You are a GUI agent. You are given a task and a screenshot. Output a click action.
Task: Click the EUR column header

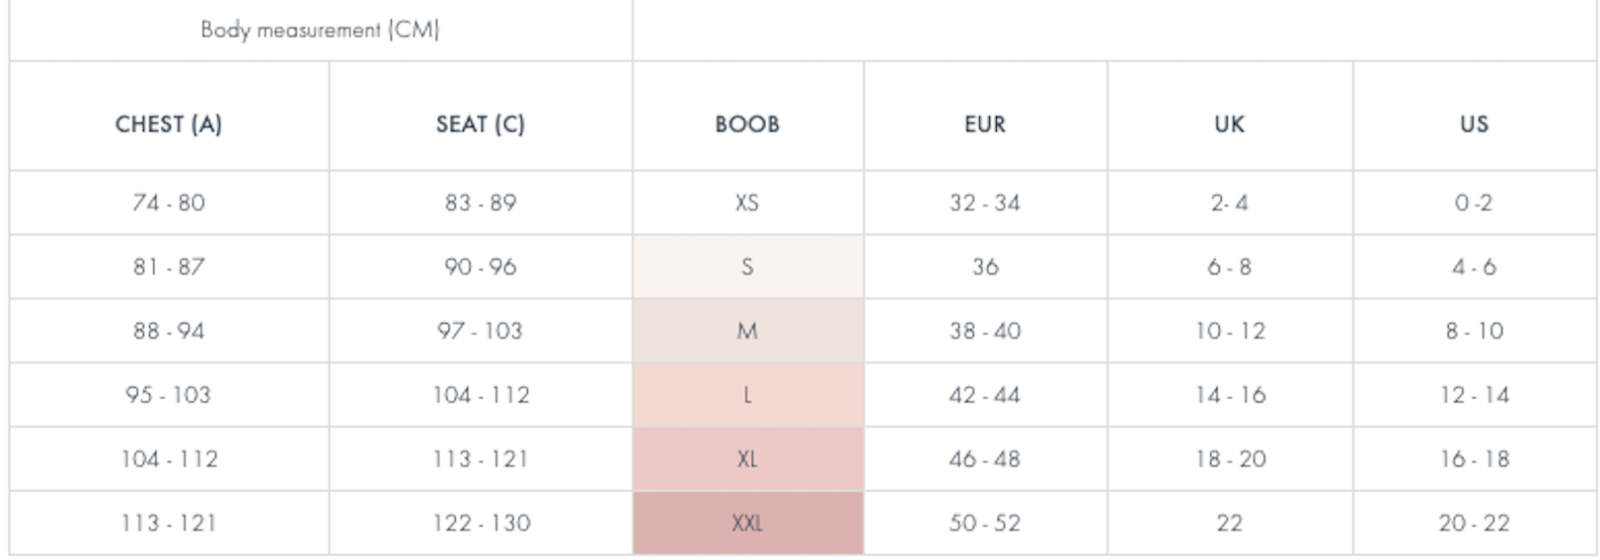[985, 124]
